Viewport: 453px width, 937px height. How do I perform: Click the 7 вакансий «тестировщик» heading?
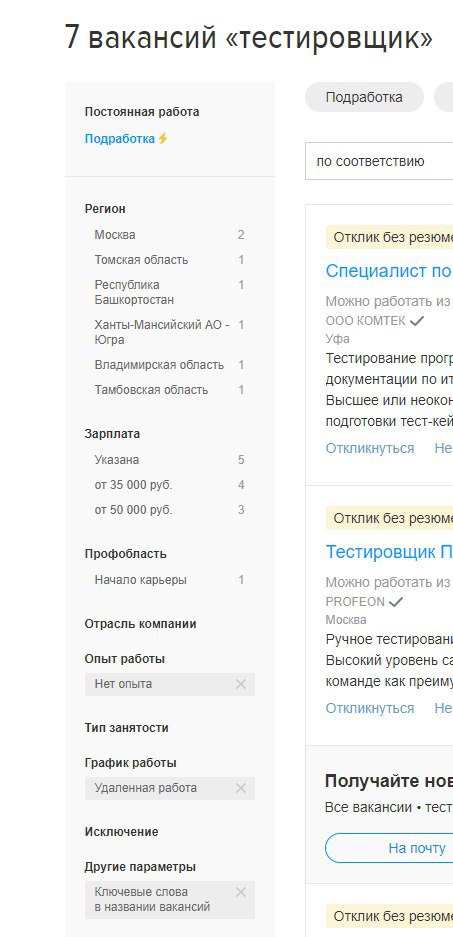249,37
